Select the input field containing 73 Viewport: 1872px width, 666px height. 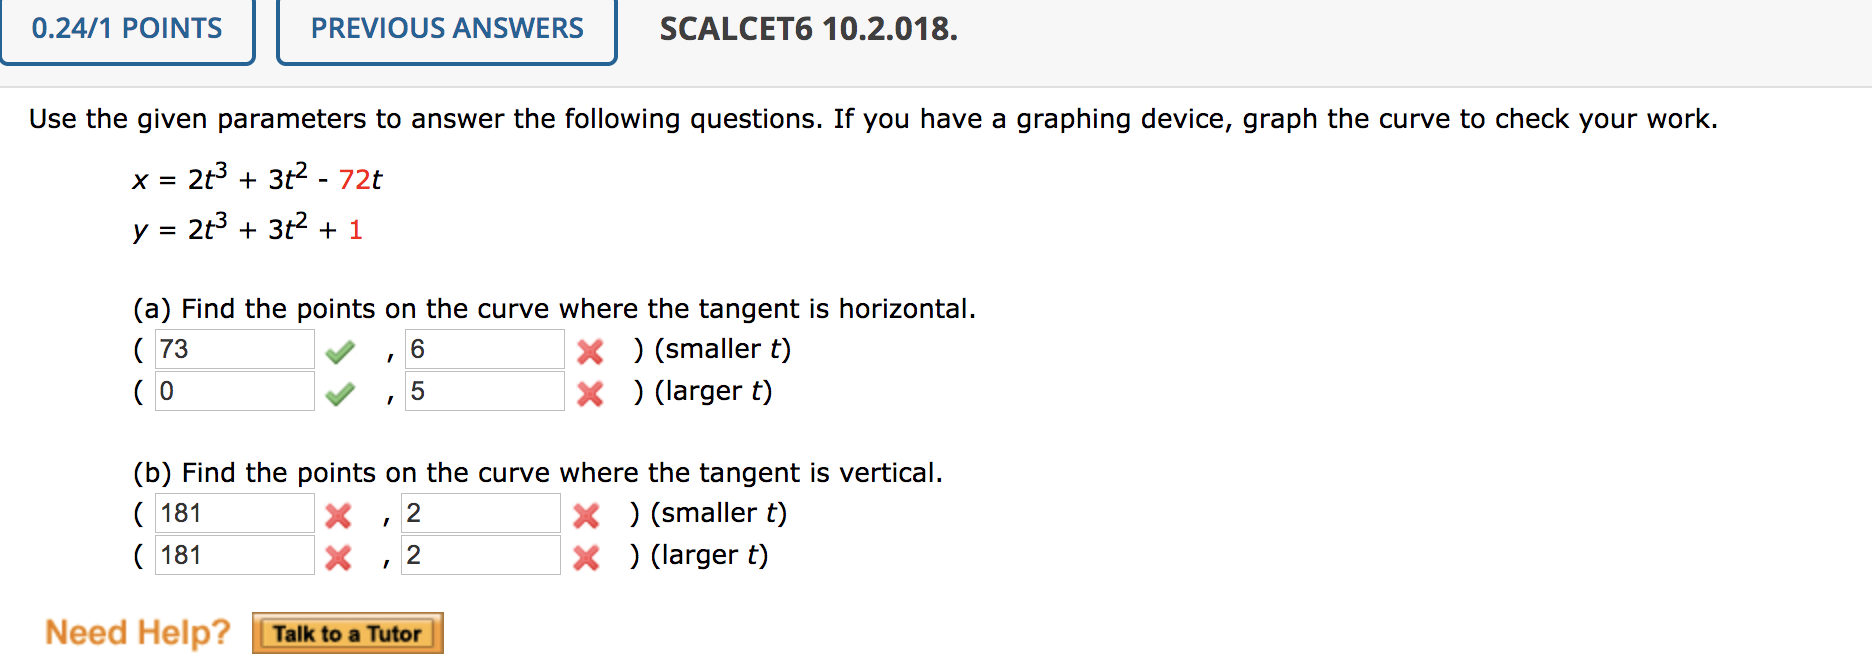pyautogui.click(x=234, y=349)
